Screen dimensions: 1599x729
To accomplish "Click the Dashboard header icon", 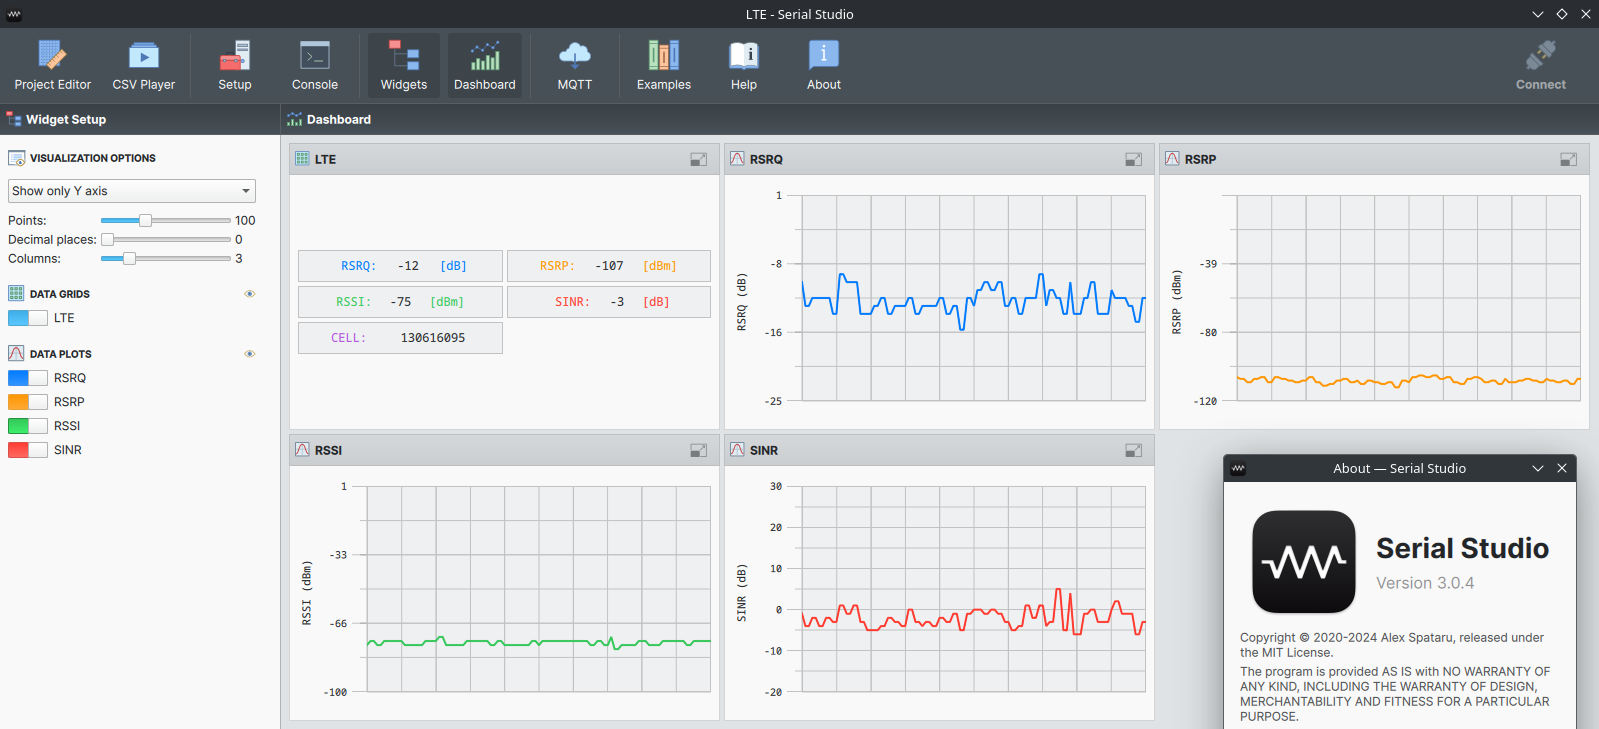I will click(294, 119).
